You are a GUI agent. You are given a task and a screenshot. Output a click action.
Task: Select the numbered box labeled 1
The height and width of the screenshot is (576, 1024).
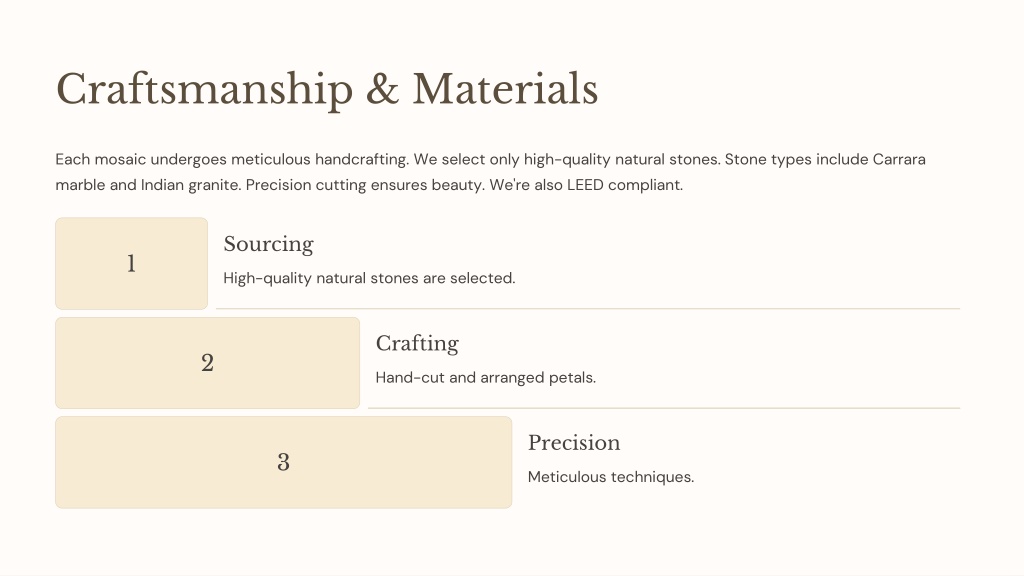pos(131,263)
